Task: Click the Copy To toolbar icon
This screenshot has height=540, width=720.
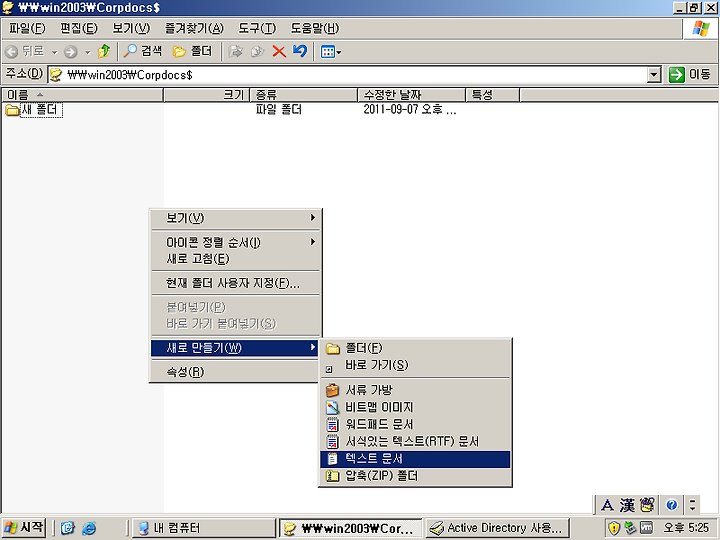Action: point(258,51)
